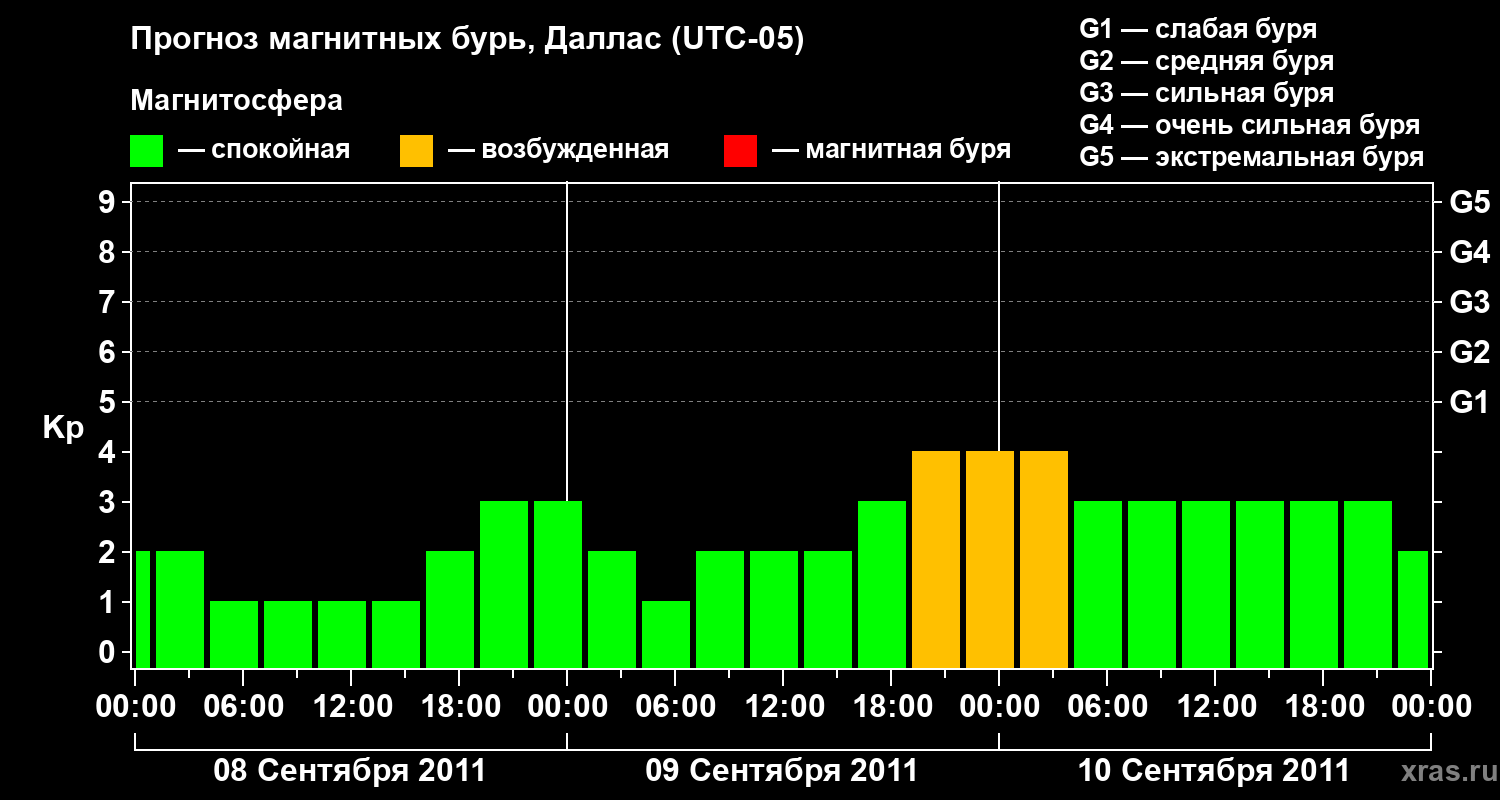Click the '— магнитная буря' legend label
Screen dimensions: 1500x800
[891, 151]
